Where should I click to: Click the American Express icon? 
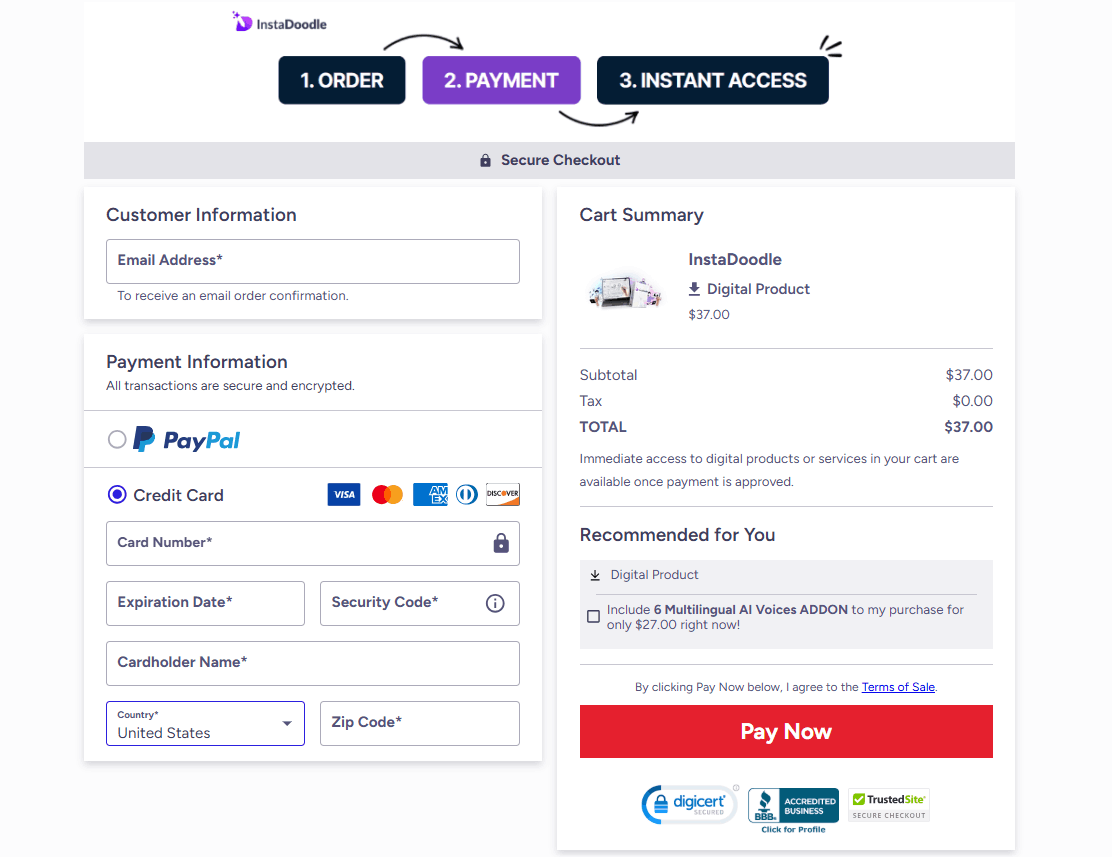point(430,494)
